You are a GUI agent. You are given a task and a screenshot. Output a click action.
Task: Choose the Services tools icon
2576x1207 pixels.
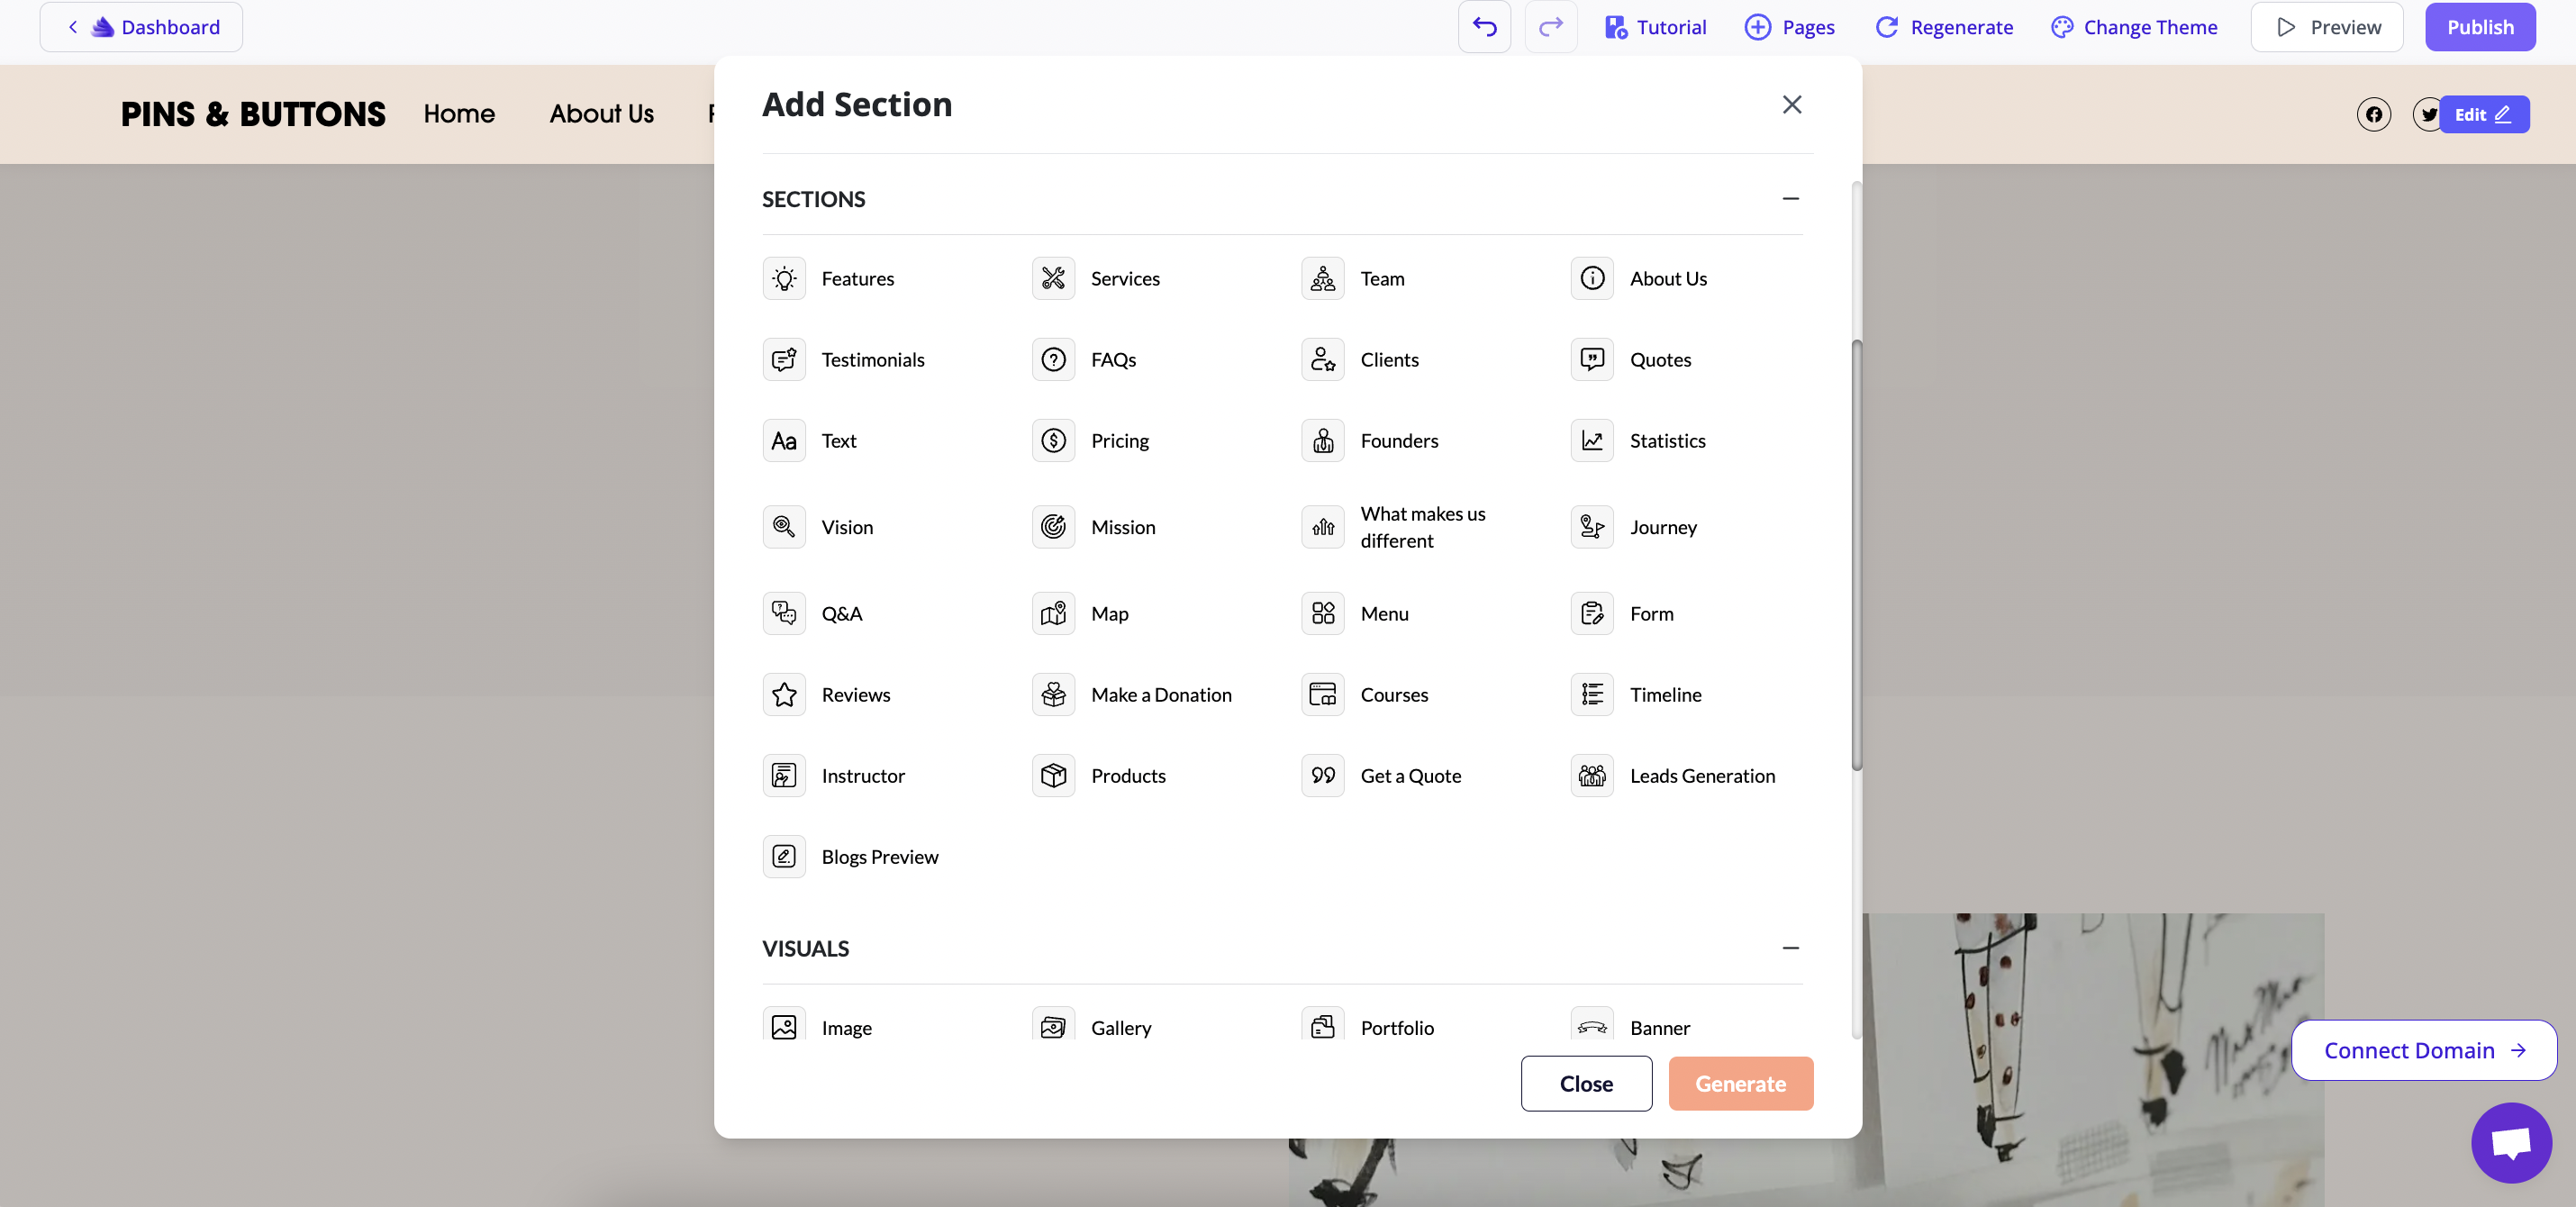tap(1053, 278)
